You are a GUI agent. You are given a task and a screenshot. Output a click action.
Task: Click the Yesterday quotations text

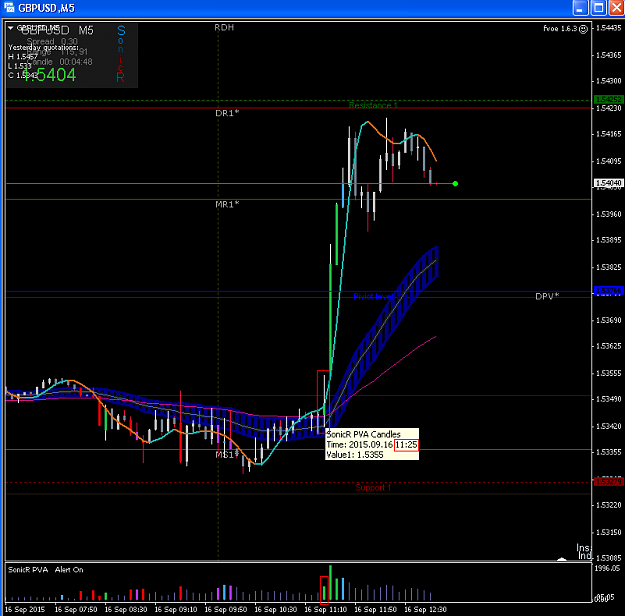(43, 47)
